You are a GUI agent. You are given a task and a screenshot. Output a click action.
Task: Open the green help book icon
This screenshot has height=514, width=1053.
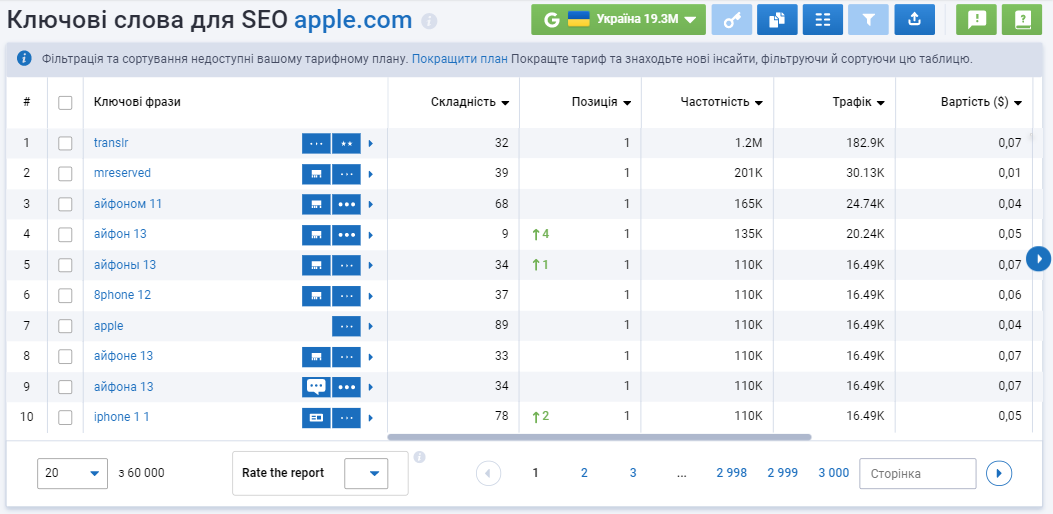click(x=1021, y=19)
